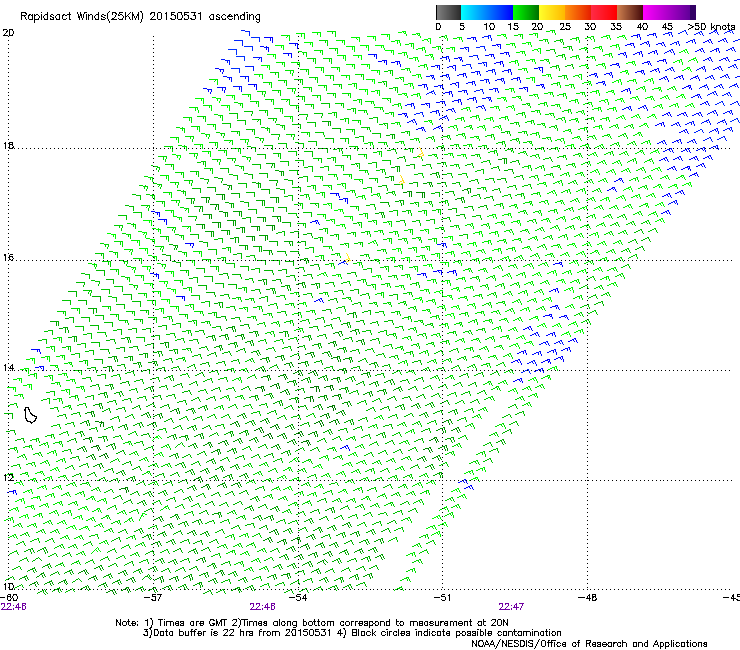Click the '35' label under the color bar
Viewport: 740px width, 650px height.
[x=616, y=27]
